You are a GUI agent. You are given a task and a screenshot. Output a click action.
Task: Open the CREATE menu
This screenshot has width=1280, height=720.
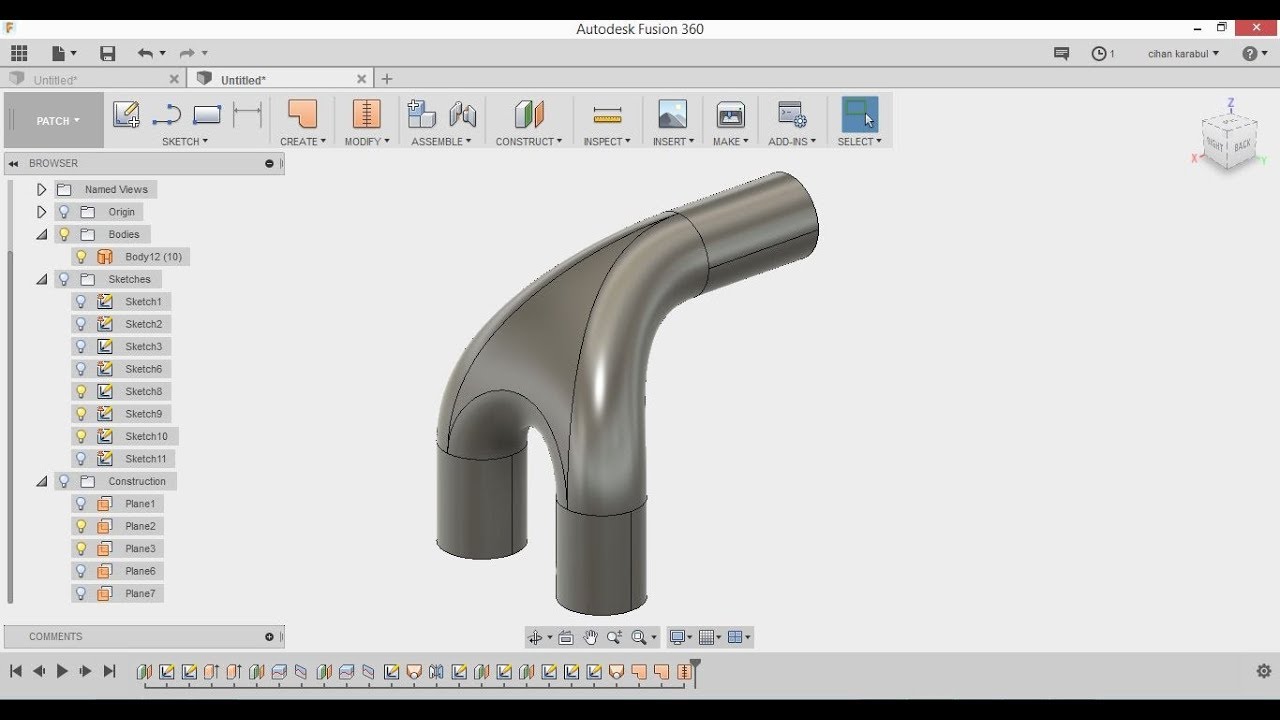tap(303, 142)
